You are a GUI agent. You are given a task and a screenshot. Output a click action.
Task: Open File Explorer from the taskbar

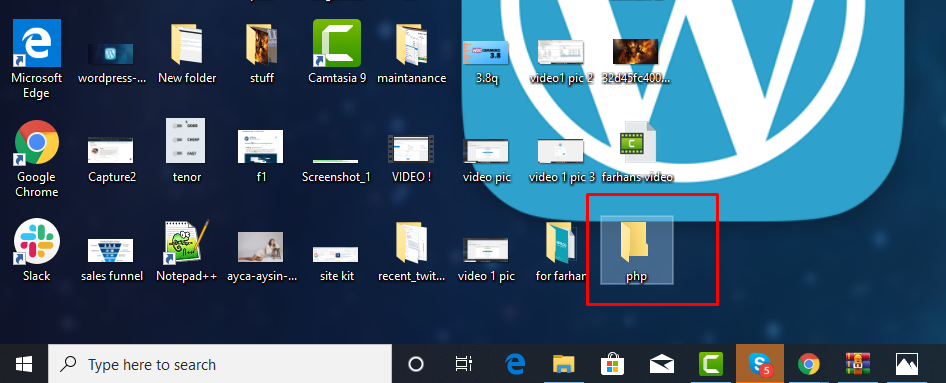point(563,364)
